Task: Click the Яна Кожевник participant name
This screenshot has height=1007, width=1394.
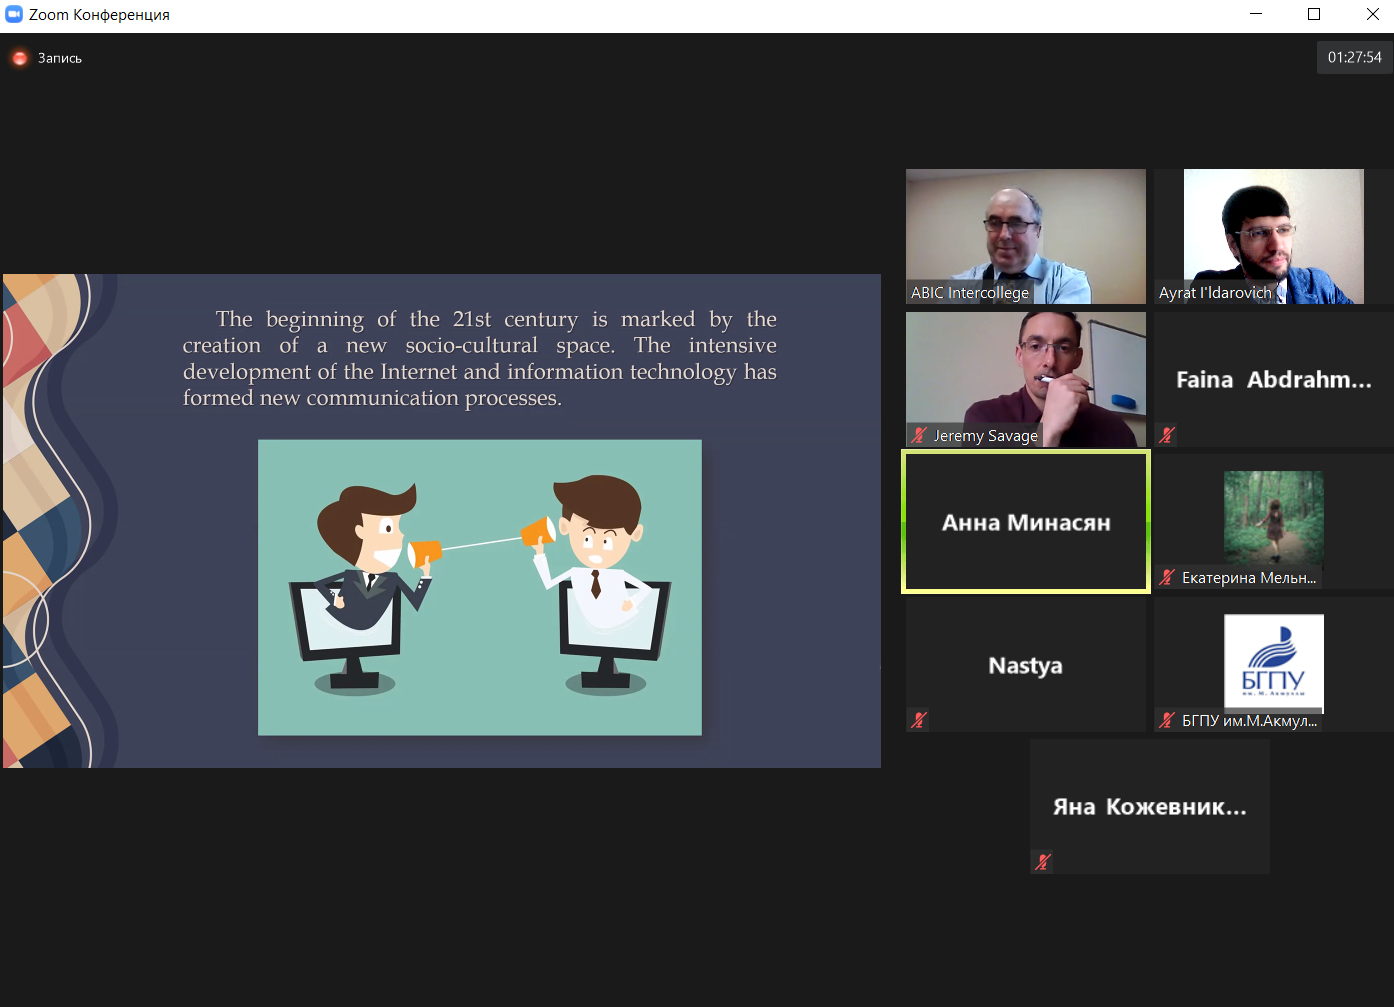Action: click(1149, 807)
